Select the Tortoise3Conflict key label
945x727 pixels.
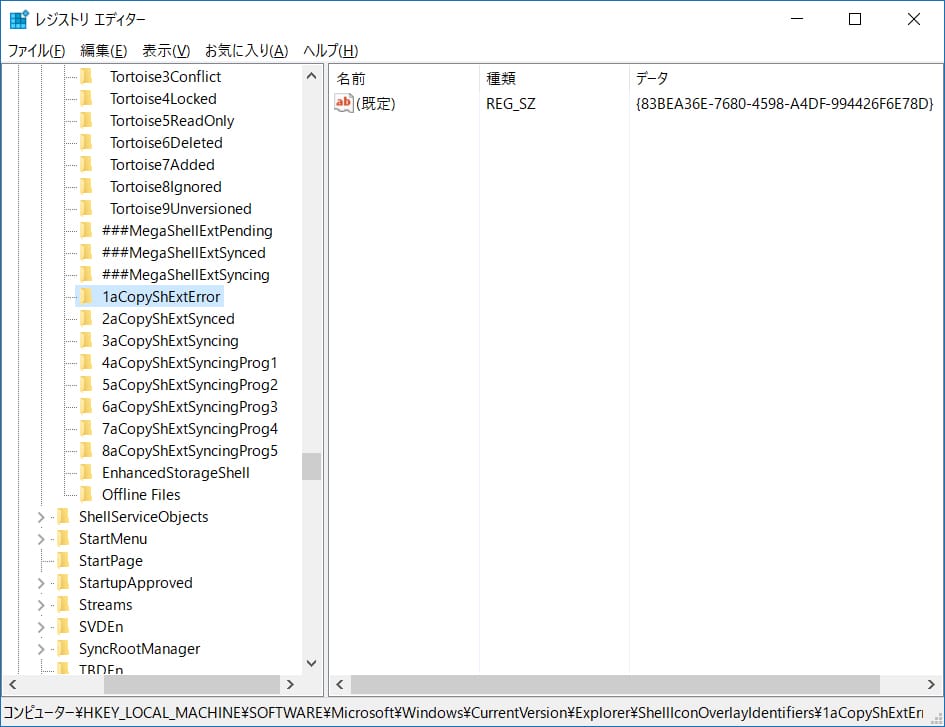coord(165,77)
